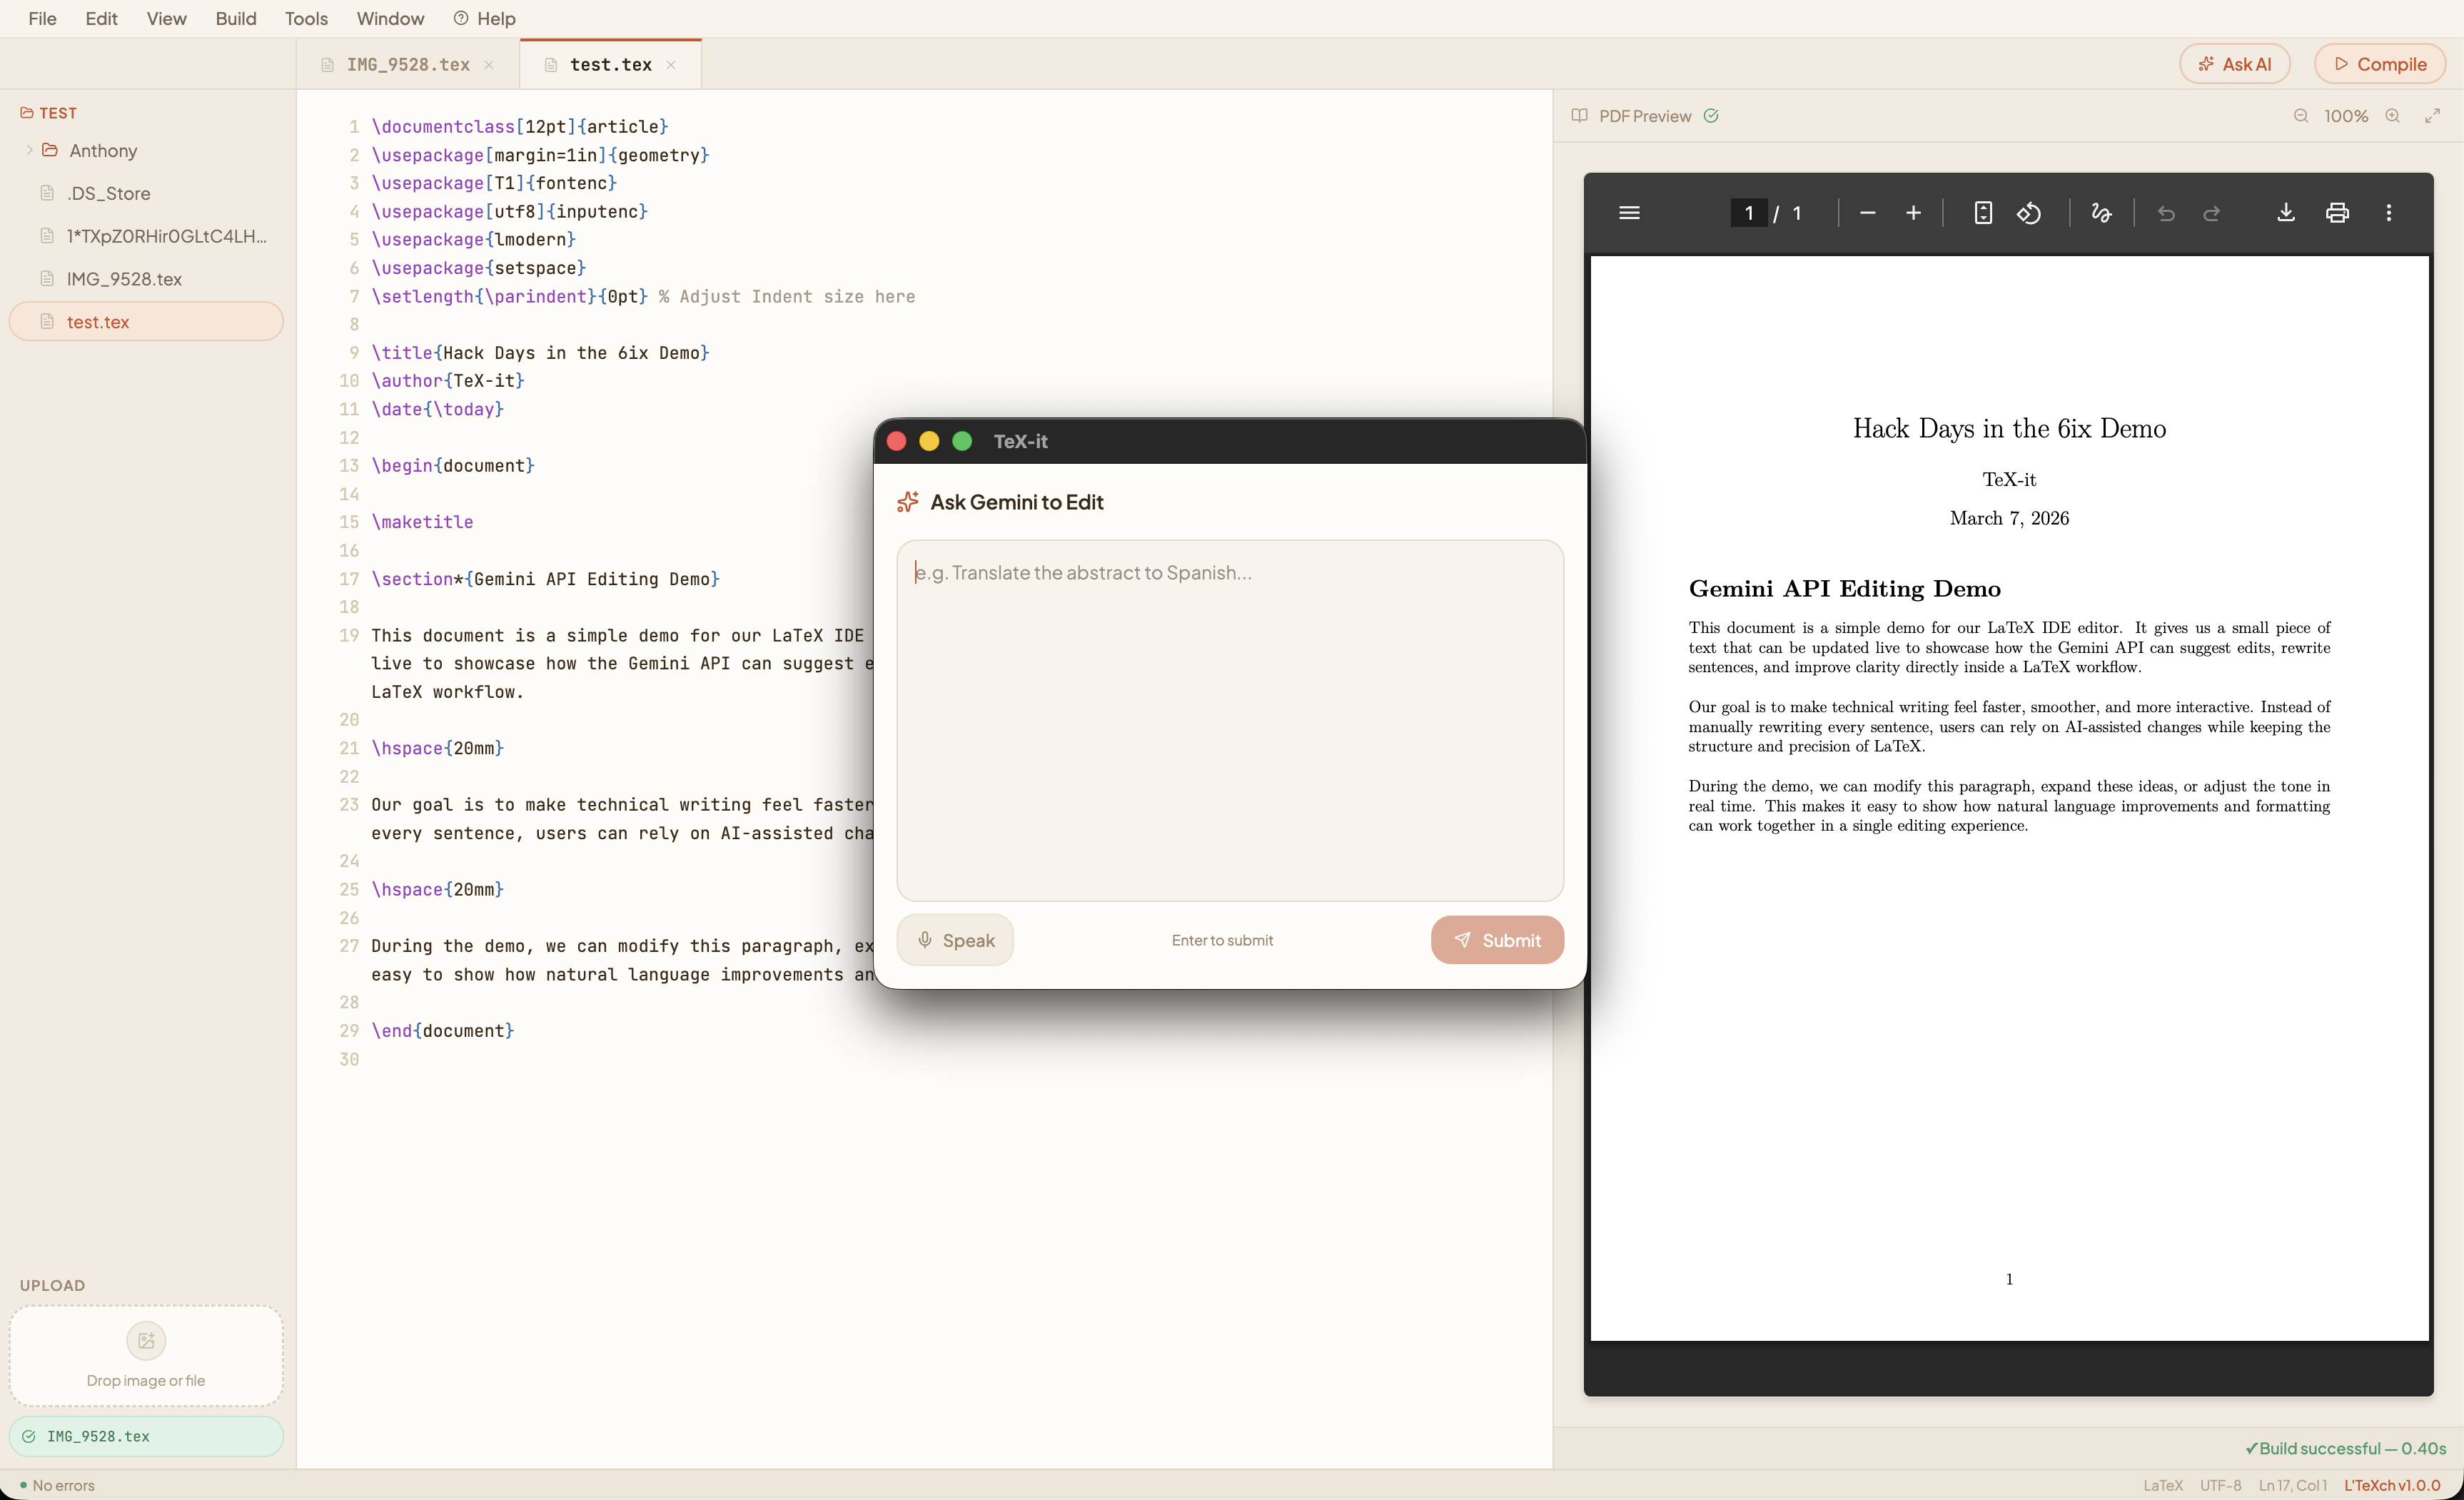Submit the Gemini edit request
2464x1500 pixels.
[1497, 940]
